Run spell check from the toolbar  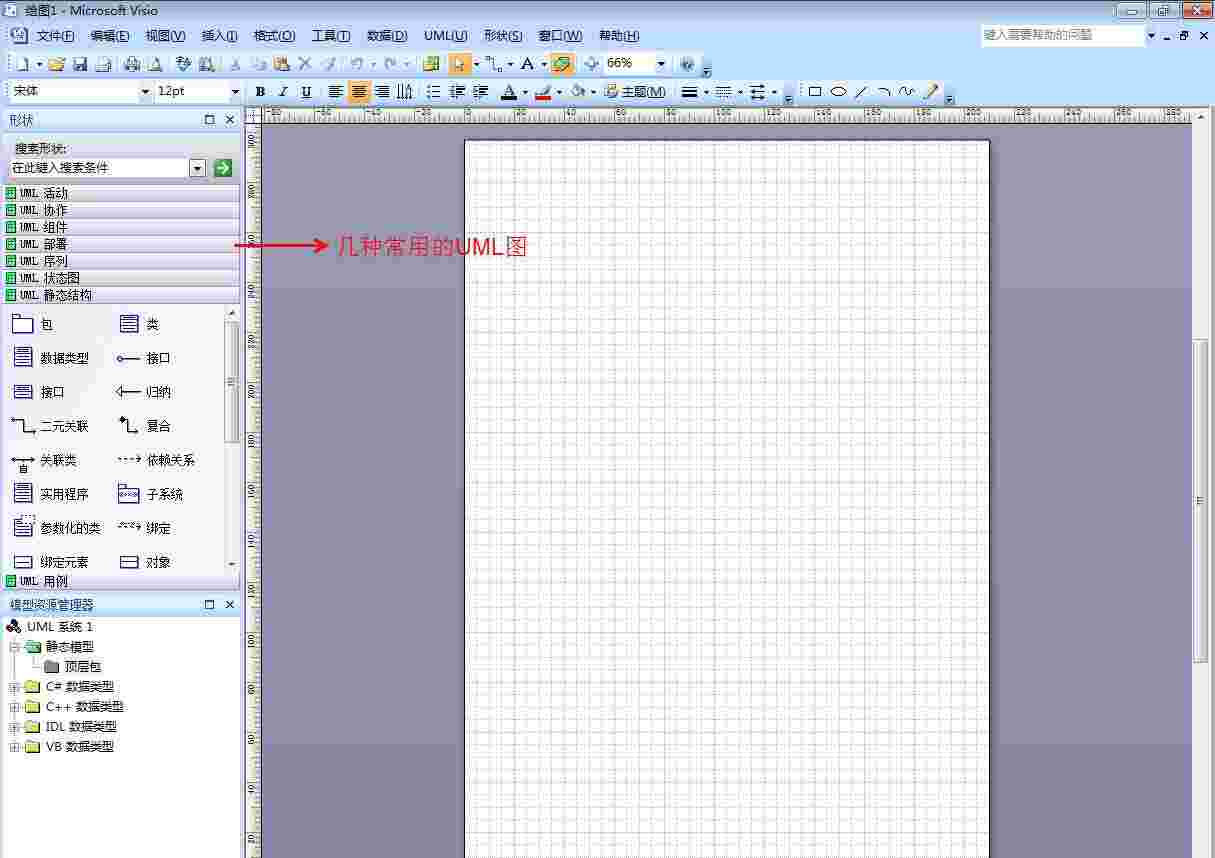click(x=183, y=63)
